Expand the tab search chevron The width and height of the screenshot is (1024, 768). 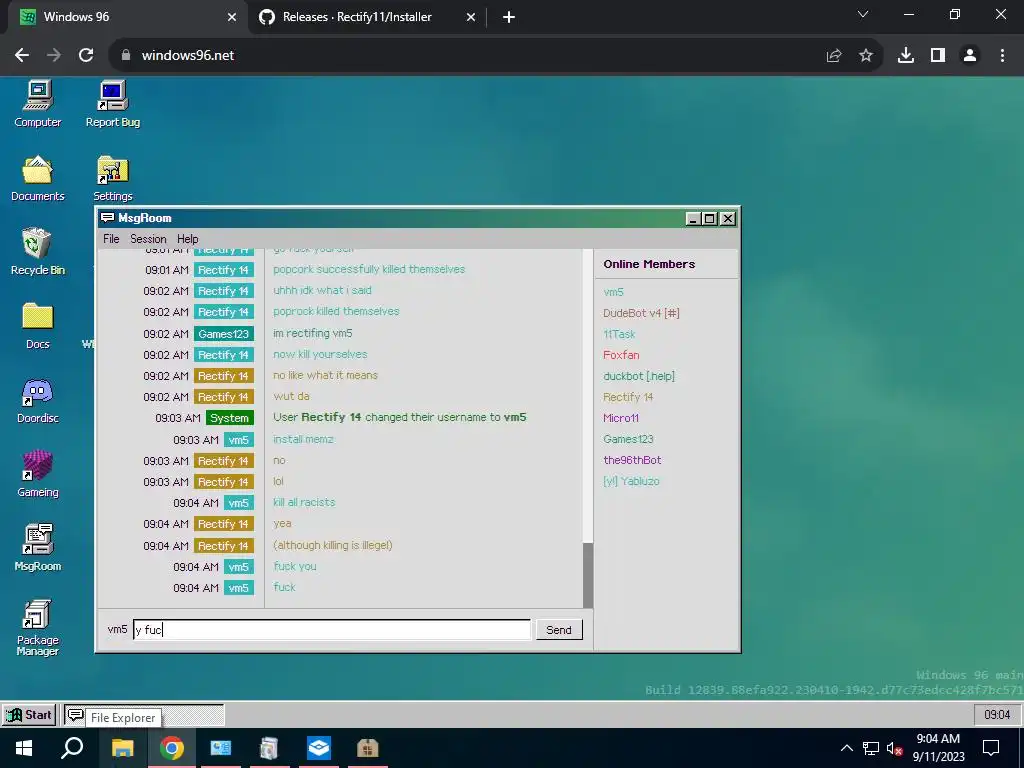pyautogui.click(x=863, y=14)
